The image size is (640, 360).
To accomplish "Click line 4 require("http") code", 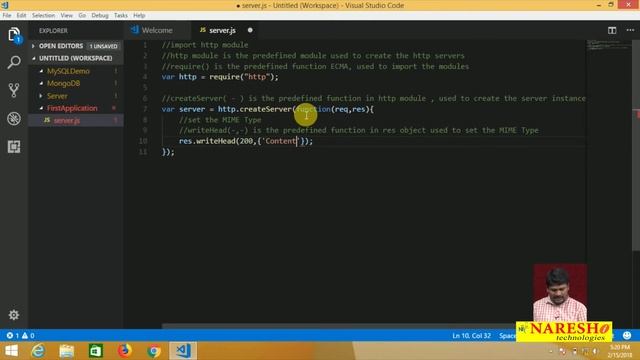I will pyautogui.click(x=244, y=77).
